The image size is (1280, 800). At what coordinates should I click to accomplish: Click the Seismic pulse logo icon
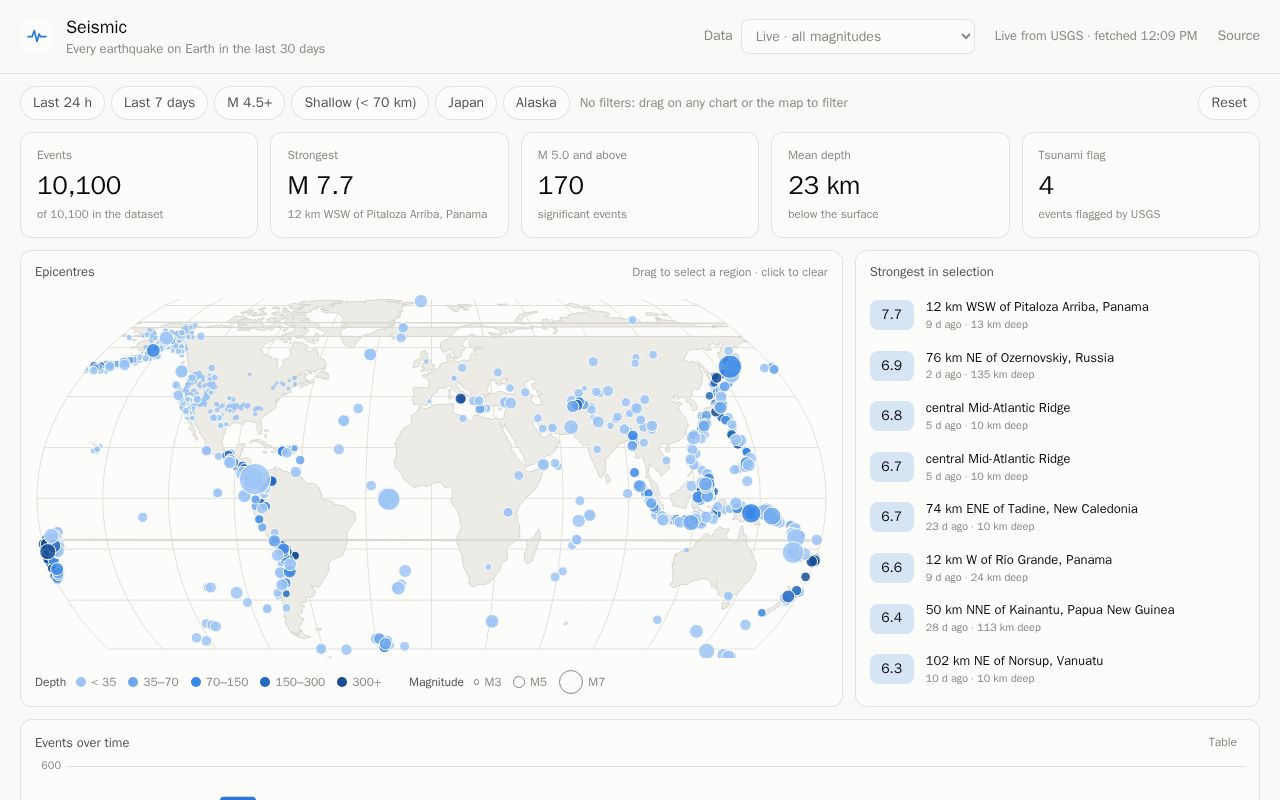tap(37, 36)
